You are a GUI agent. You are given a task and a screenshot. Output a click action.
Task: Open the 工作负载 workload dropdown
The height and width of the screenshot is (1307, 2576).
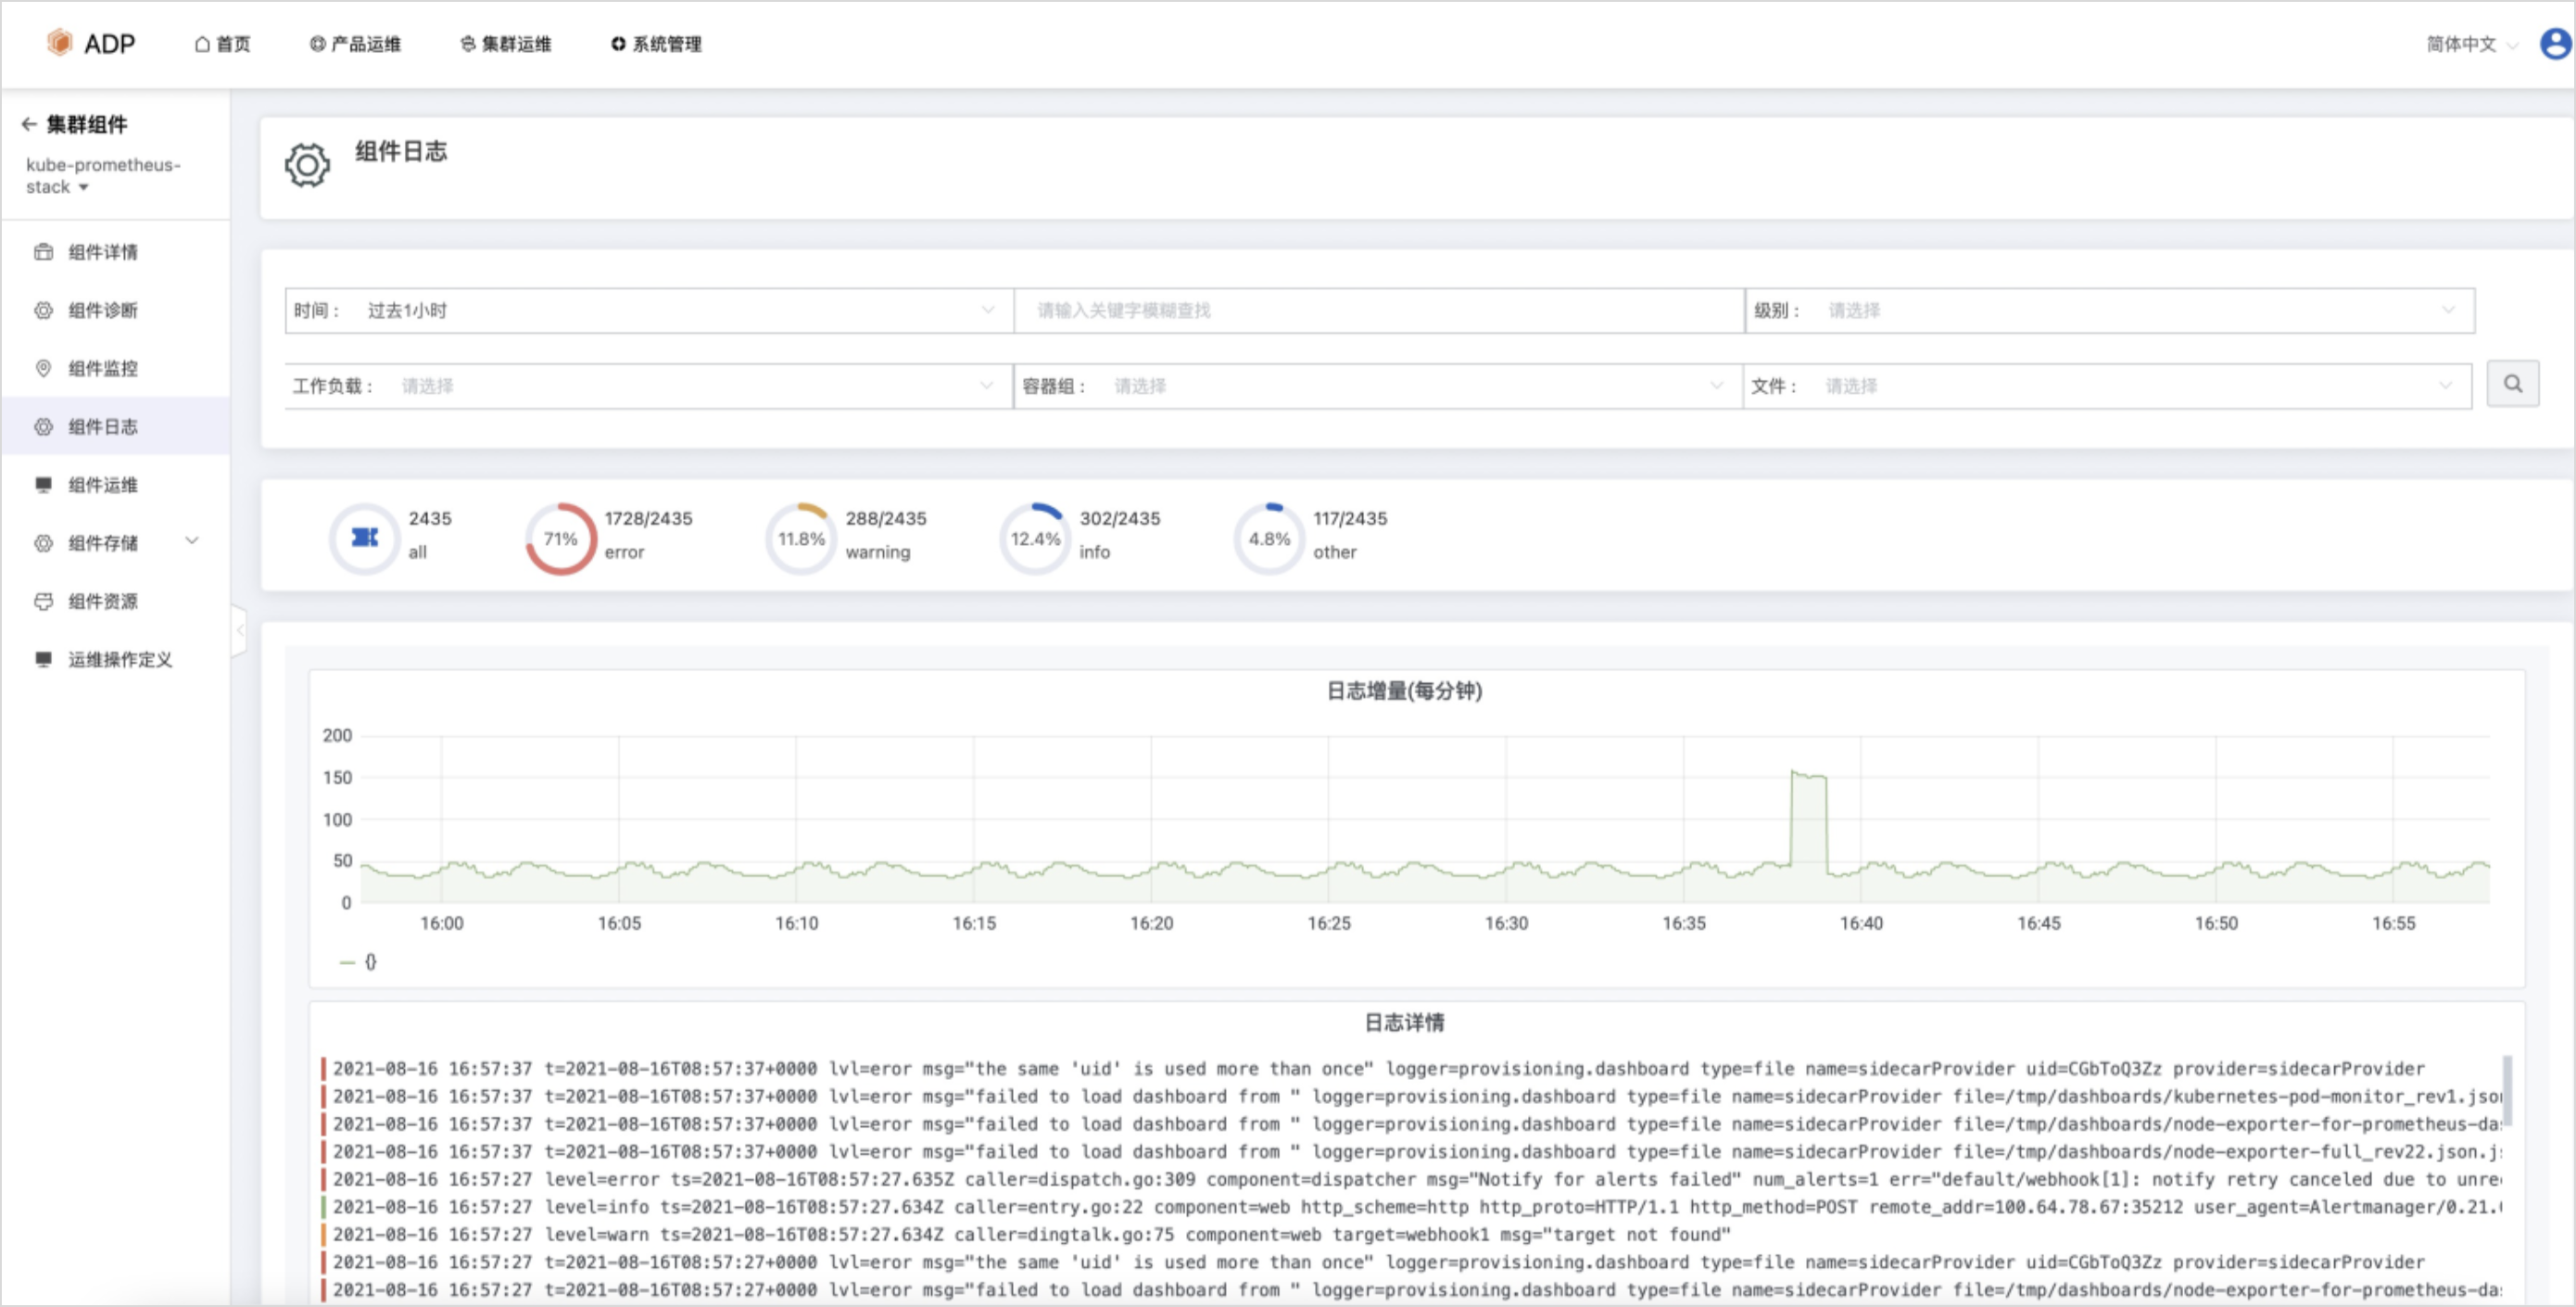tap(648, 386)
